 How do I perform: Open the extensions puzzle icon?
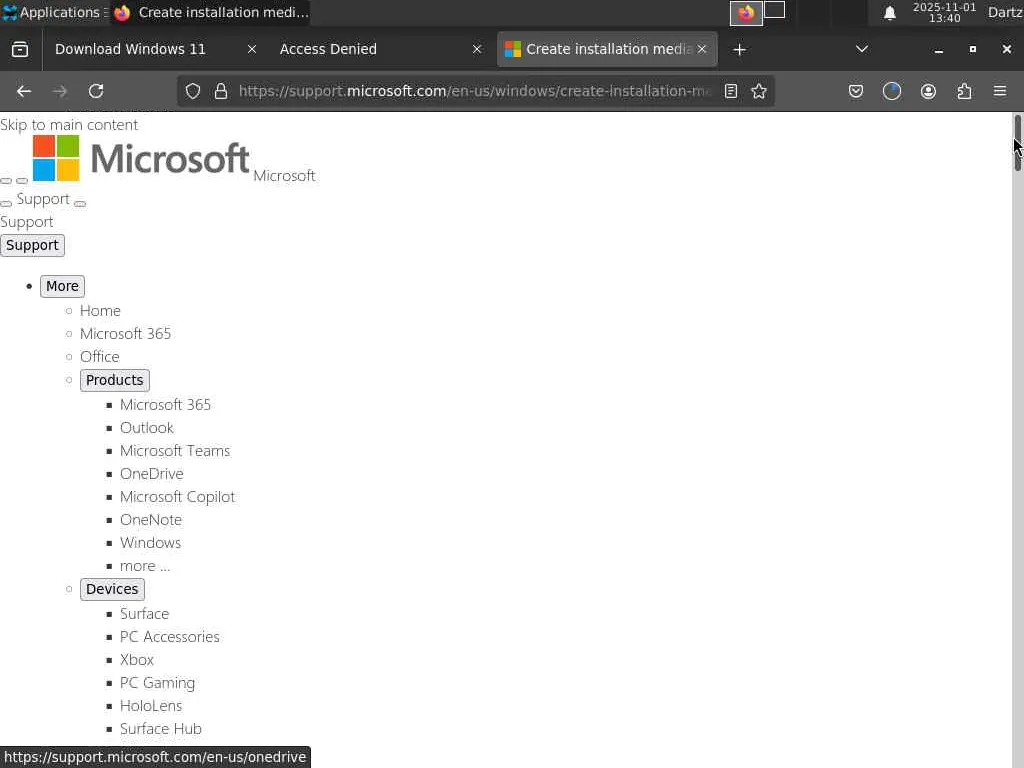tap(965, 91)
